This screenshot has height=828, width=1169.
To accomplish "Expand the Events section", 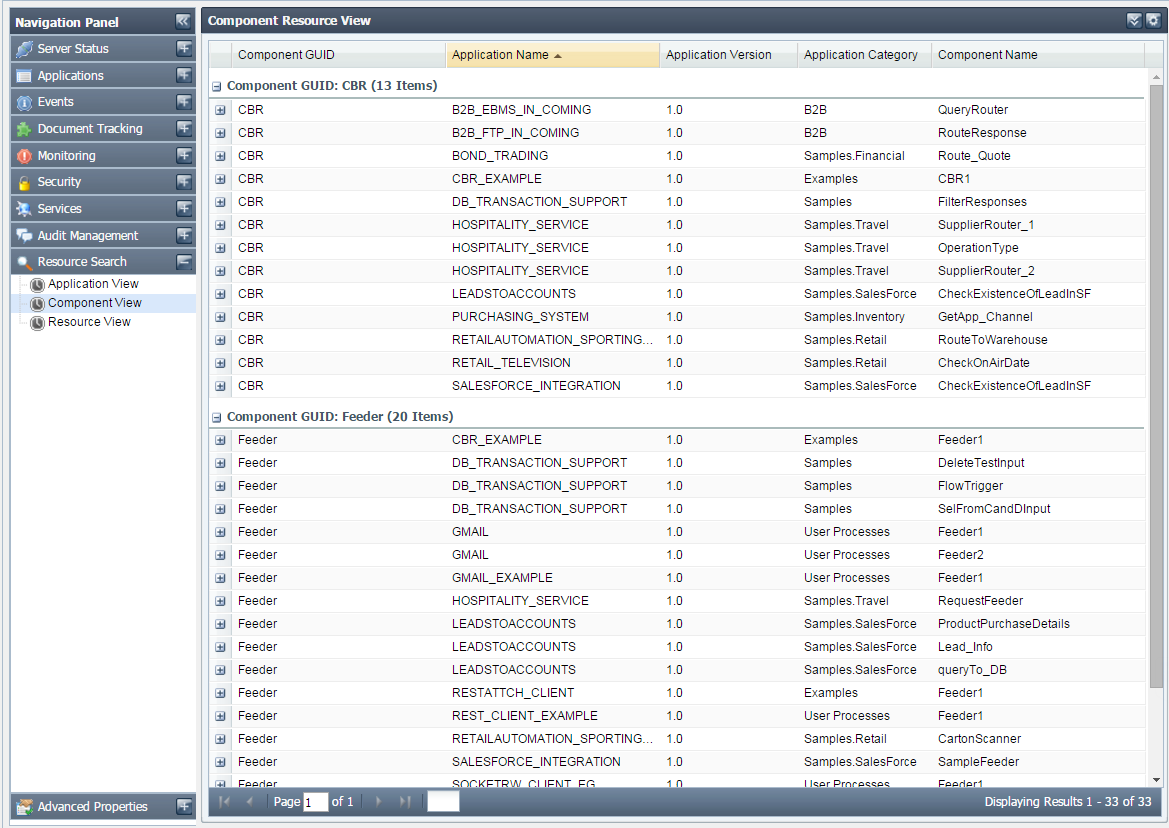I will pyautogui.click(x=184, y=101).
